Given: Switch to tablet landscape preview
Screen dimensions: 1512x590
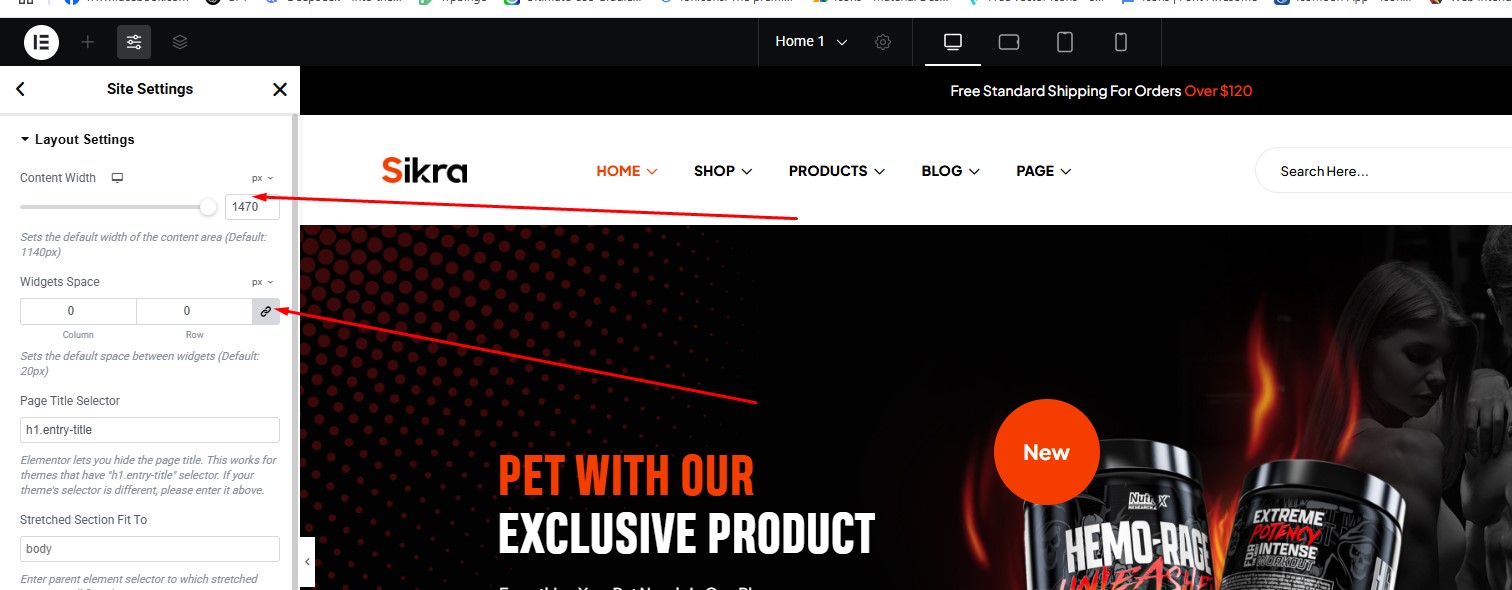Looking at the screenshot, I should (1009, 42).
